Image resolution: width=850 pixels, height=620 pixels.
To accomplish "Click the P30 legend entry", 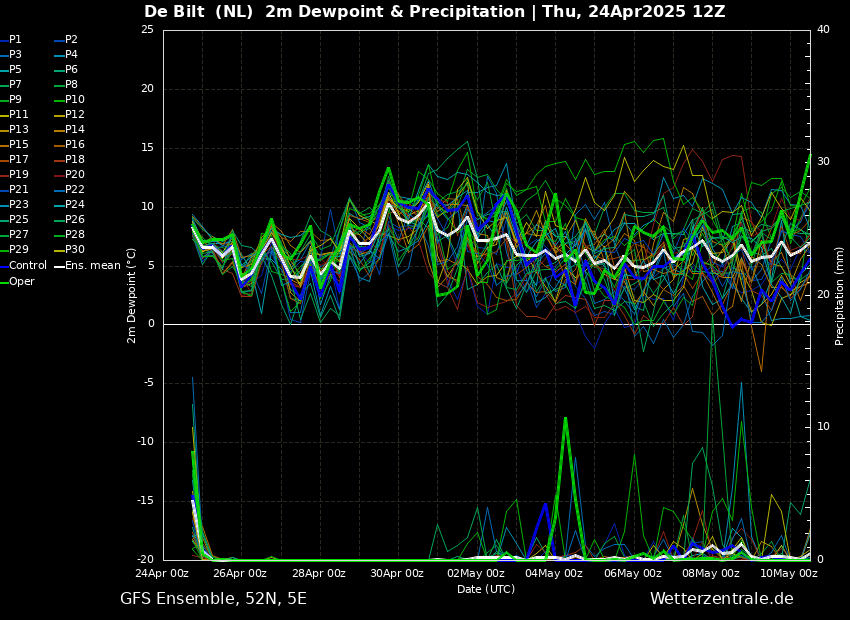I will (75, 250).
